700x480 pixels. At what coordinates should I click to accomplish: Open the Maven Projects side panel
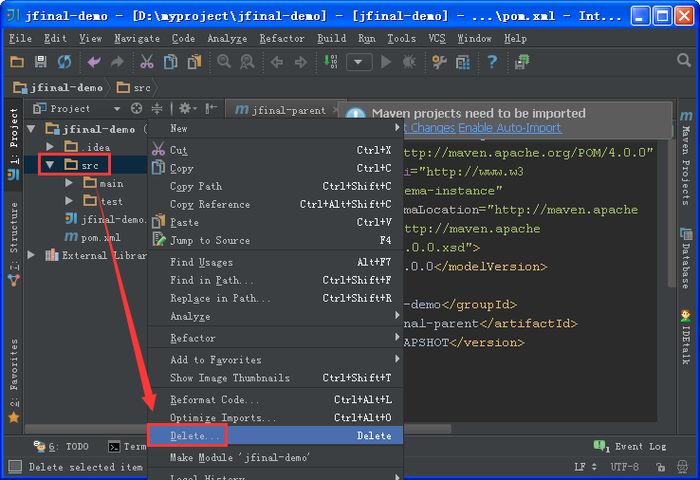point(686,159)
